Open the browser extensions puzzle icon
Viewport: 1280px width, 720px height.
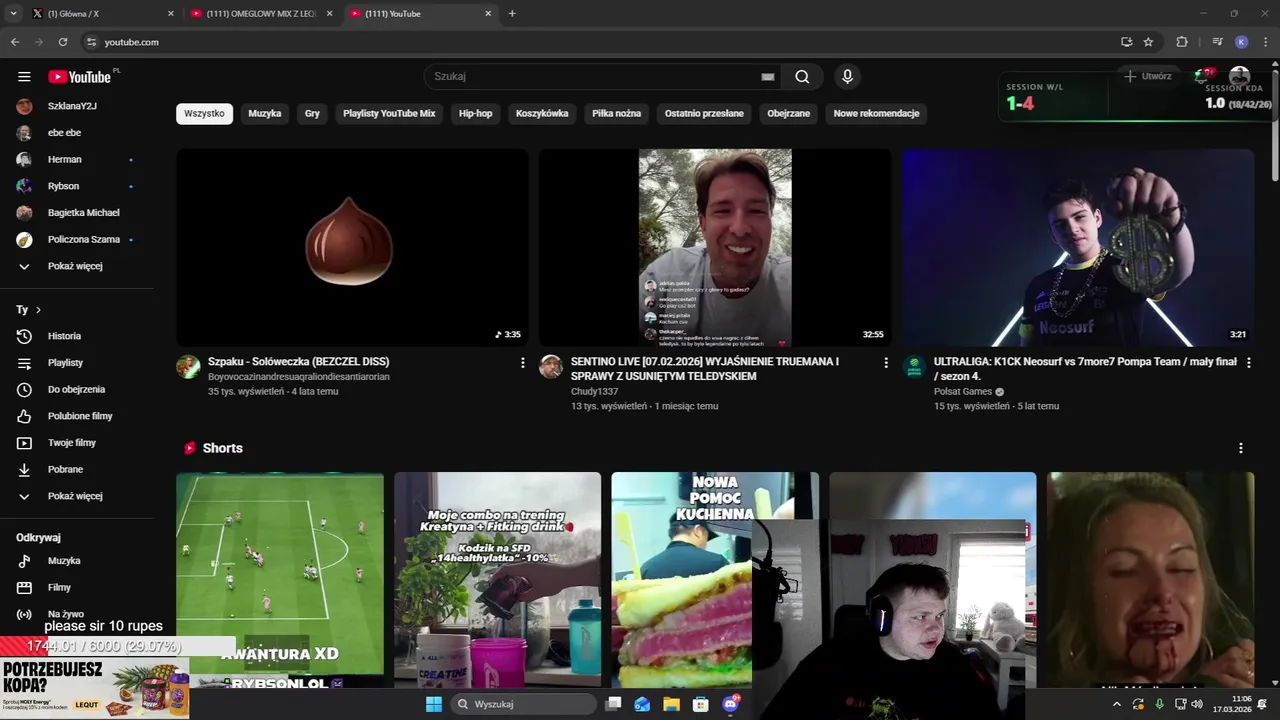(1182, 42)
